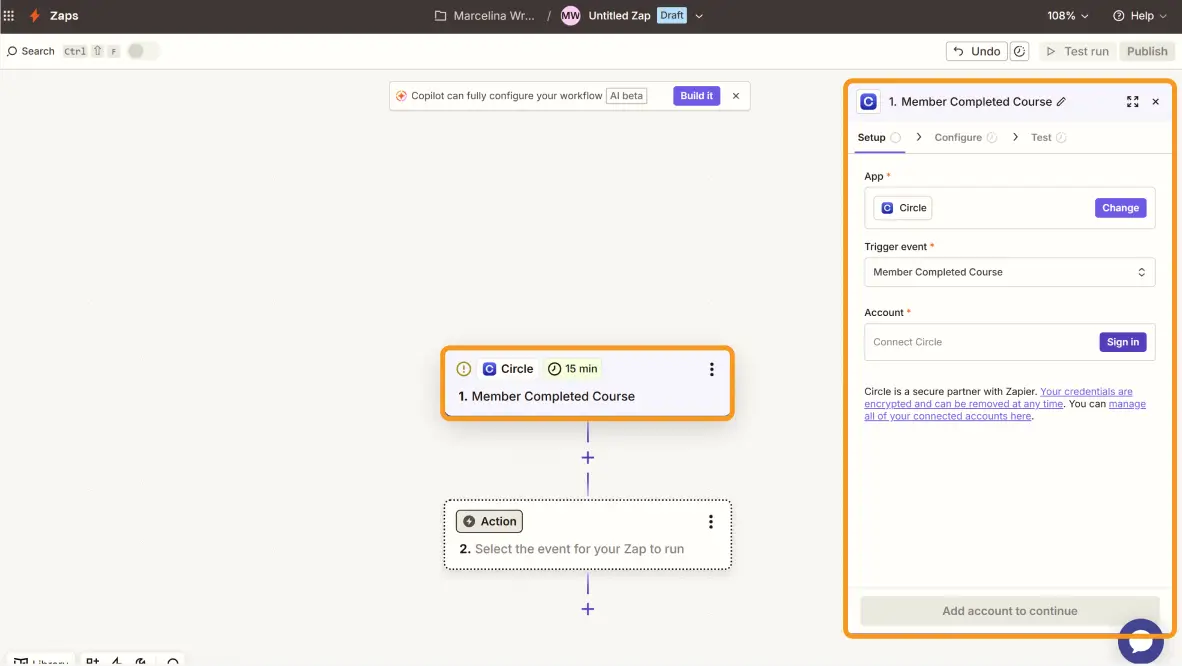The width and height of the screenshot is (1182, 666).
Task: Click the MW user avatar
Action: coord(571,15)
